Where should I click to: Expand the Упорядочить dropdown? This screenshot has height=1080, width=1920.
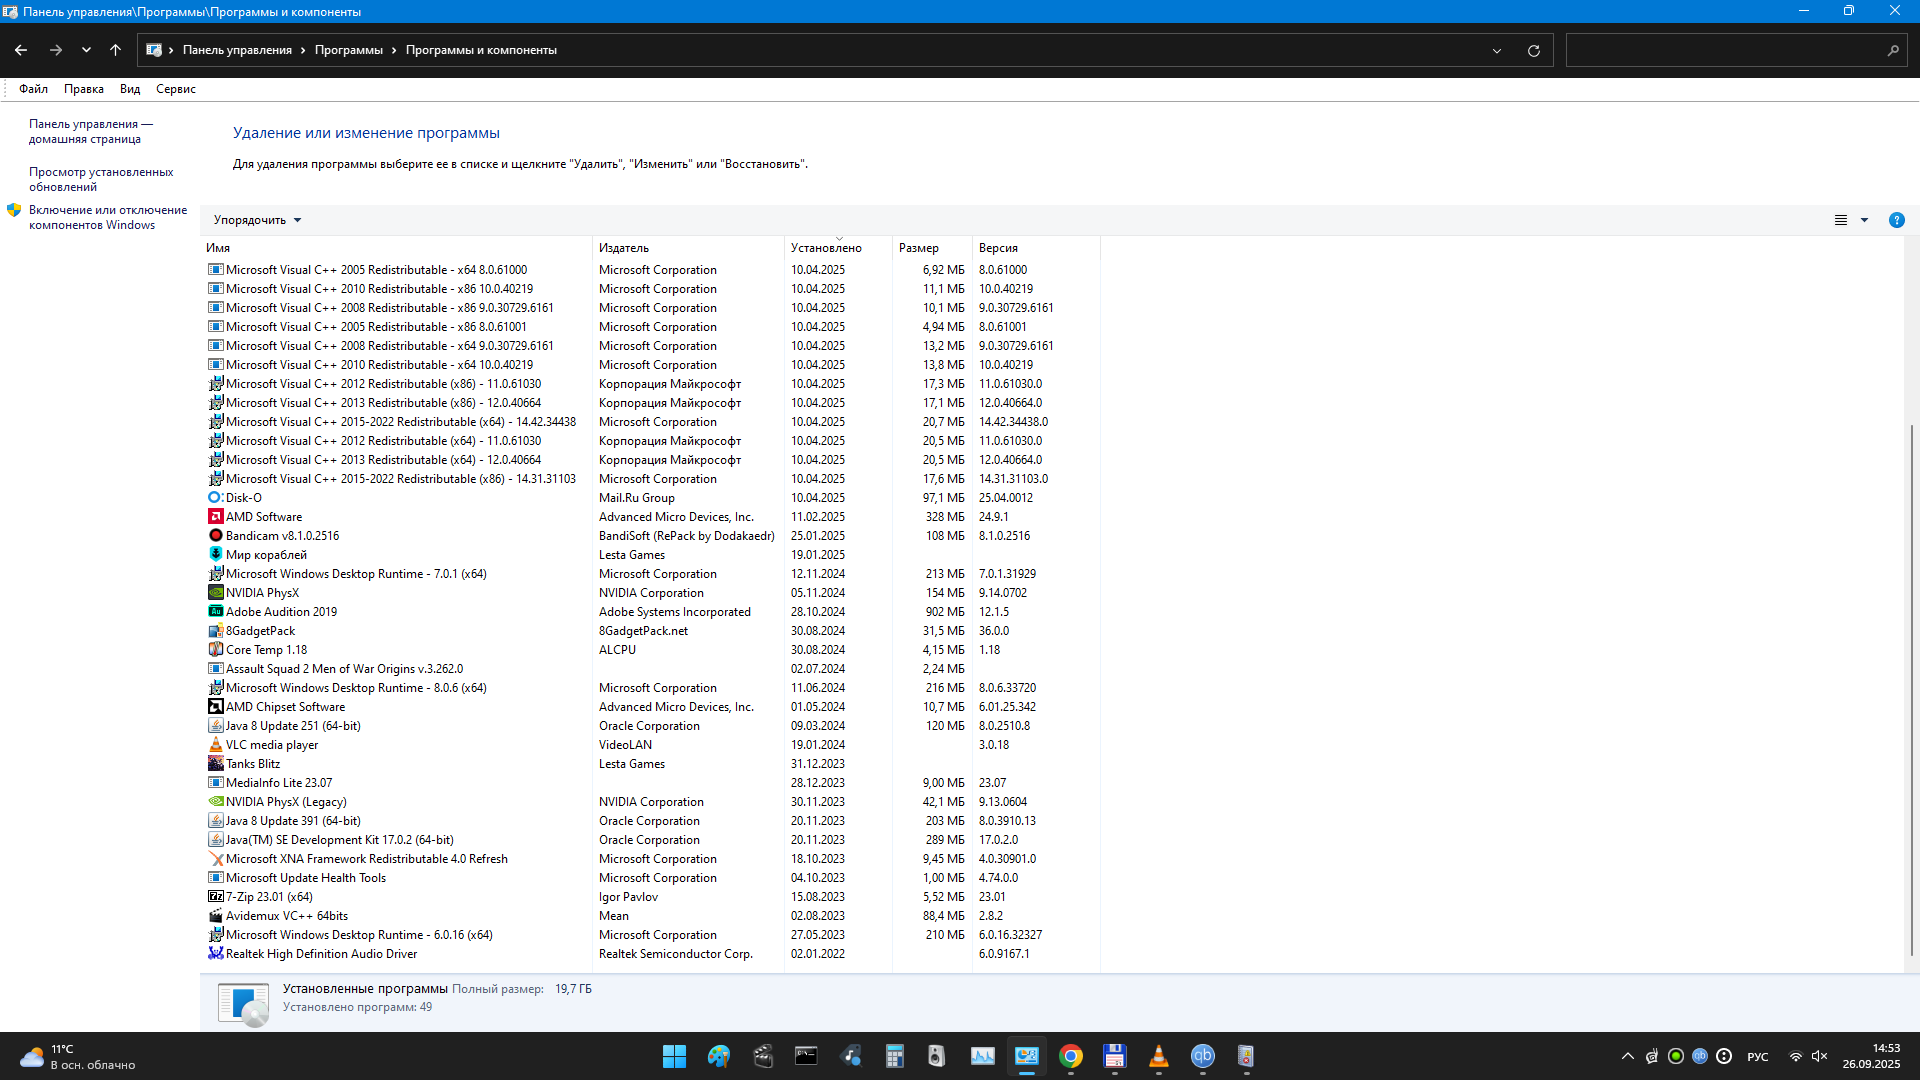(x=257, y=220)
